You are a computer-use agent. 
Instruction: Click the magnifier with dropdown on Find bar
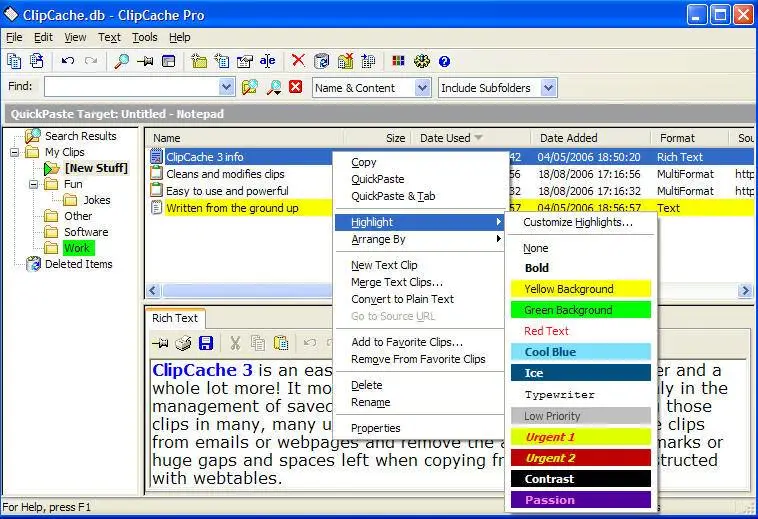[x=274, y=87]
